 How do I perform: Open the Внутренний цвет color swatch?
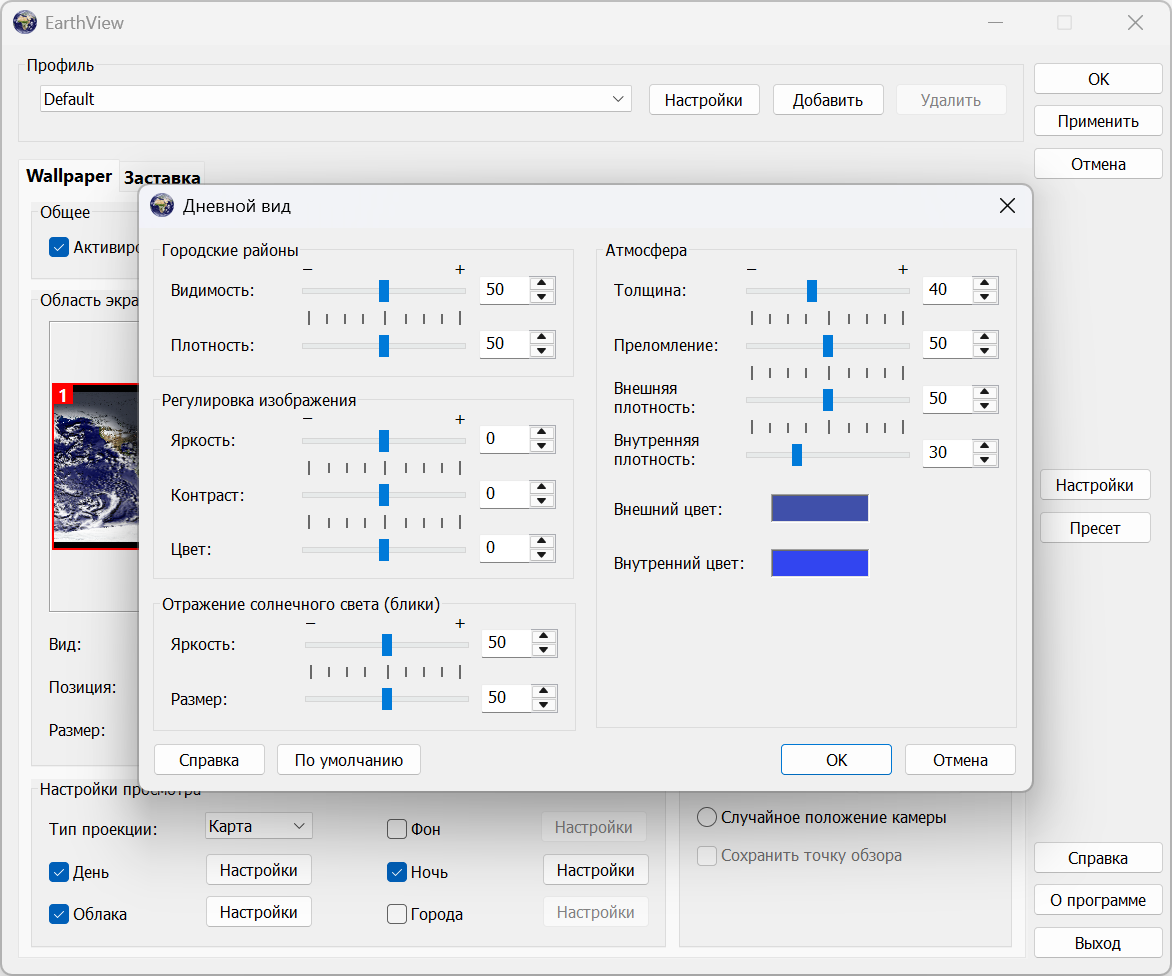[819, 563]
